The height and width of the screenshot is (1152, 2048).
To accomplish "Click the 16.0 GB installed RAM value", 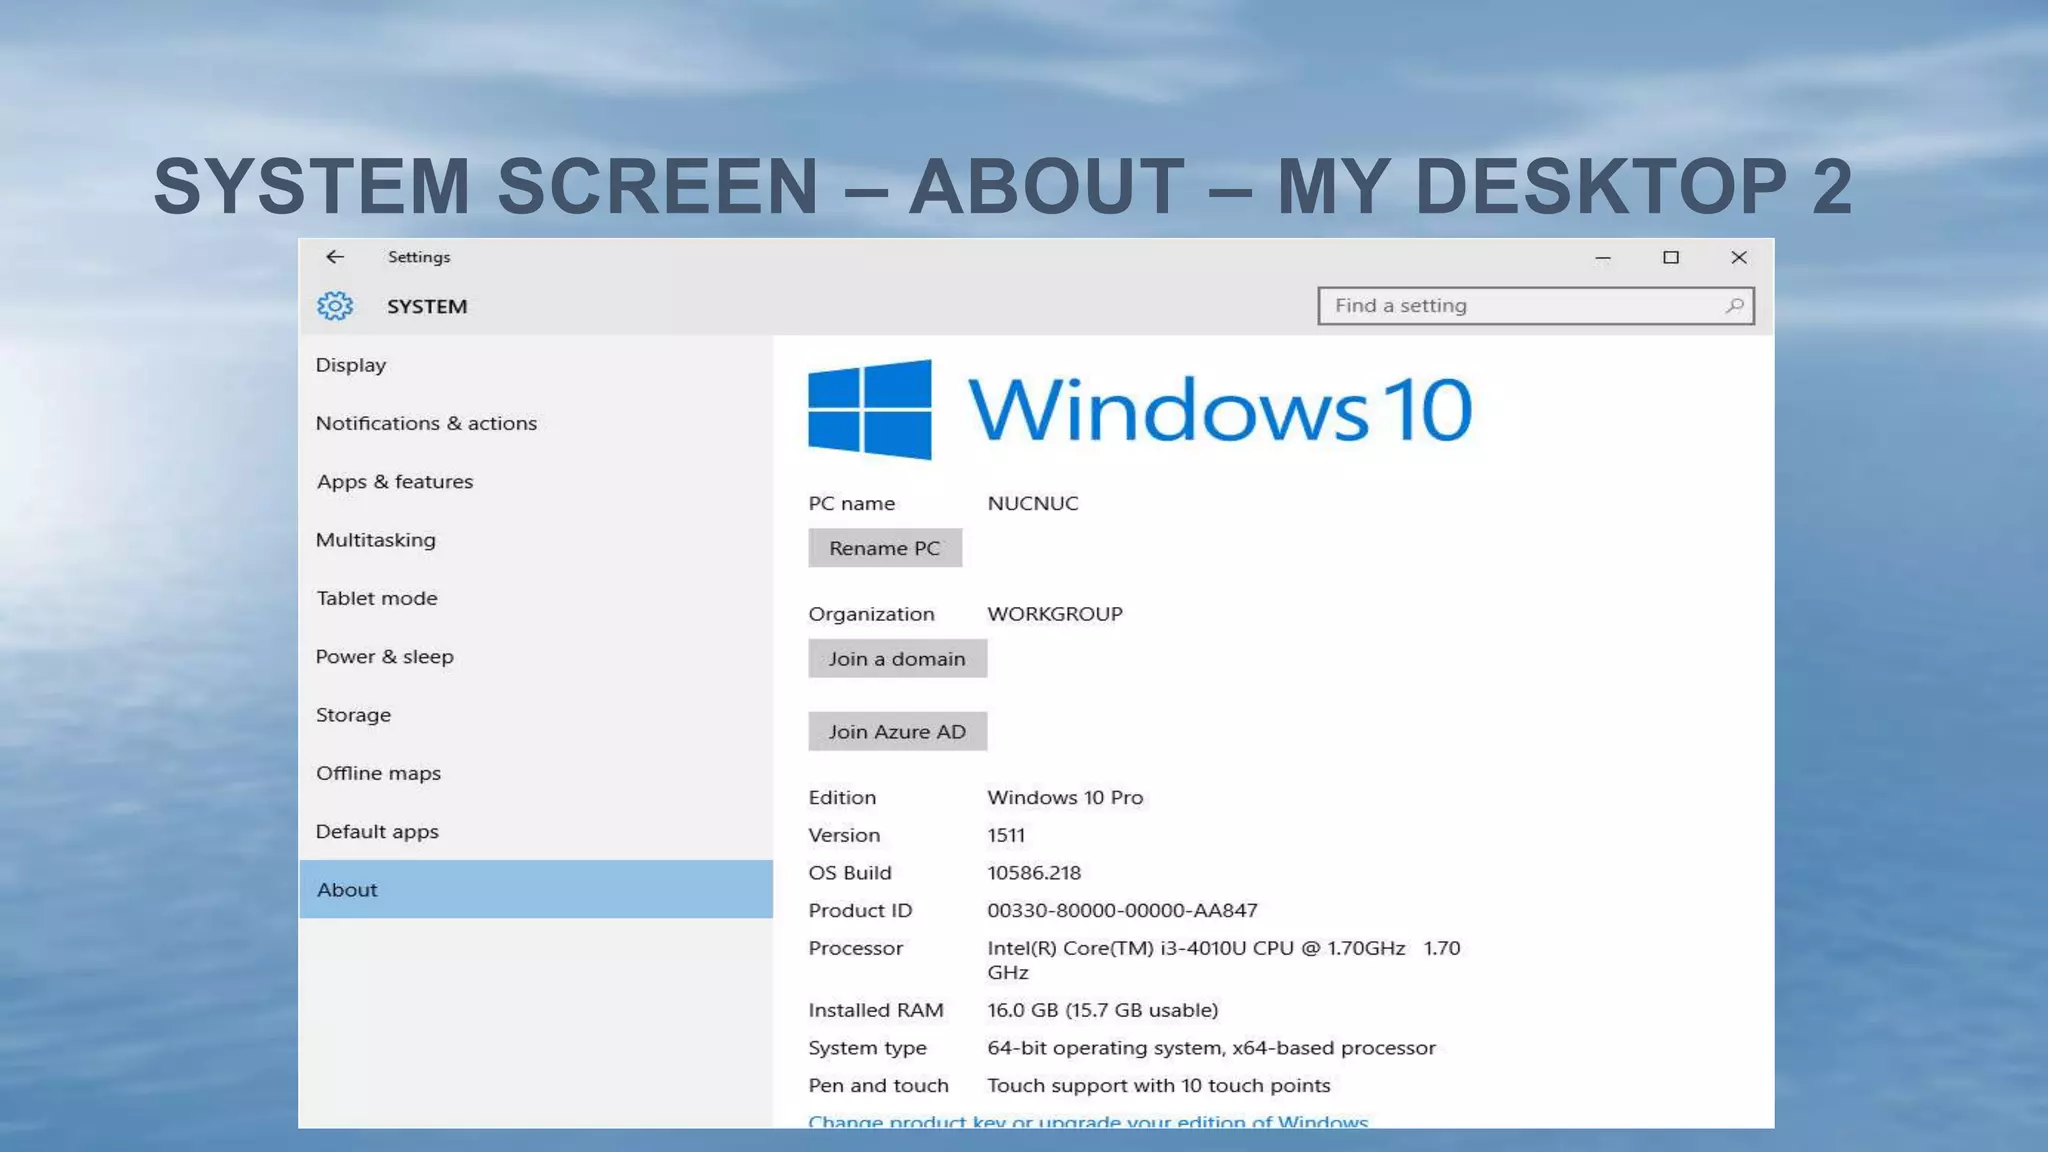I will point(1103,1011).
